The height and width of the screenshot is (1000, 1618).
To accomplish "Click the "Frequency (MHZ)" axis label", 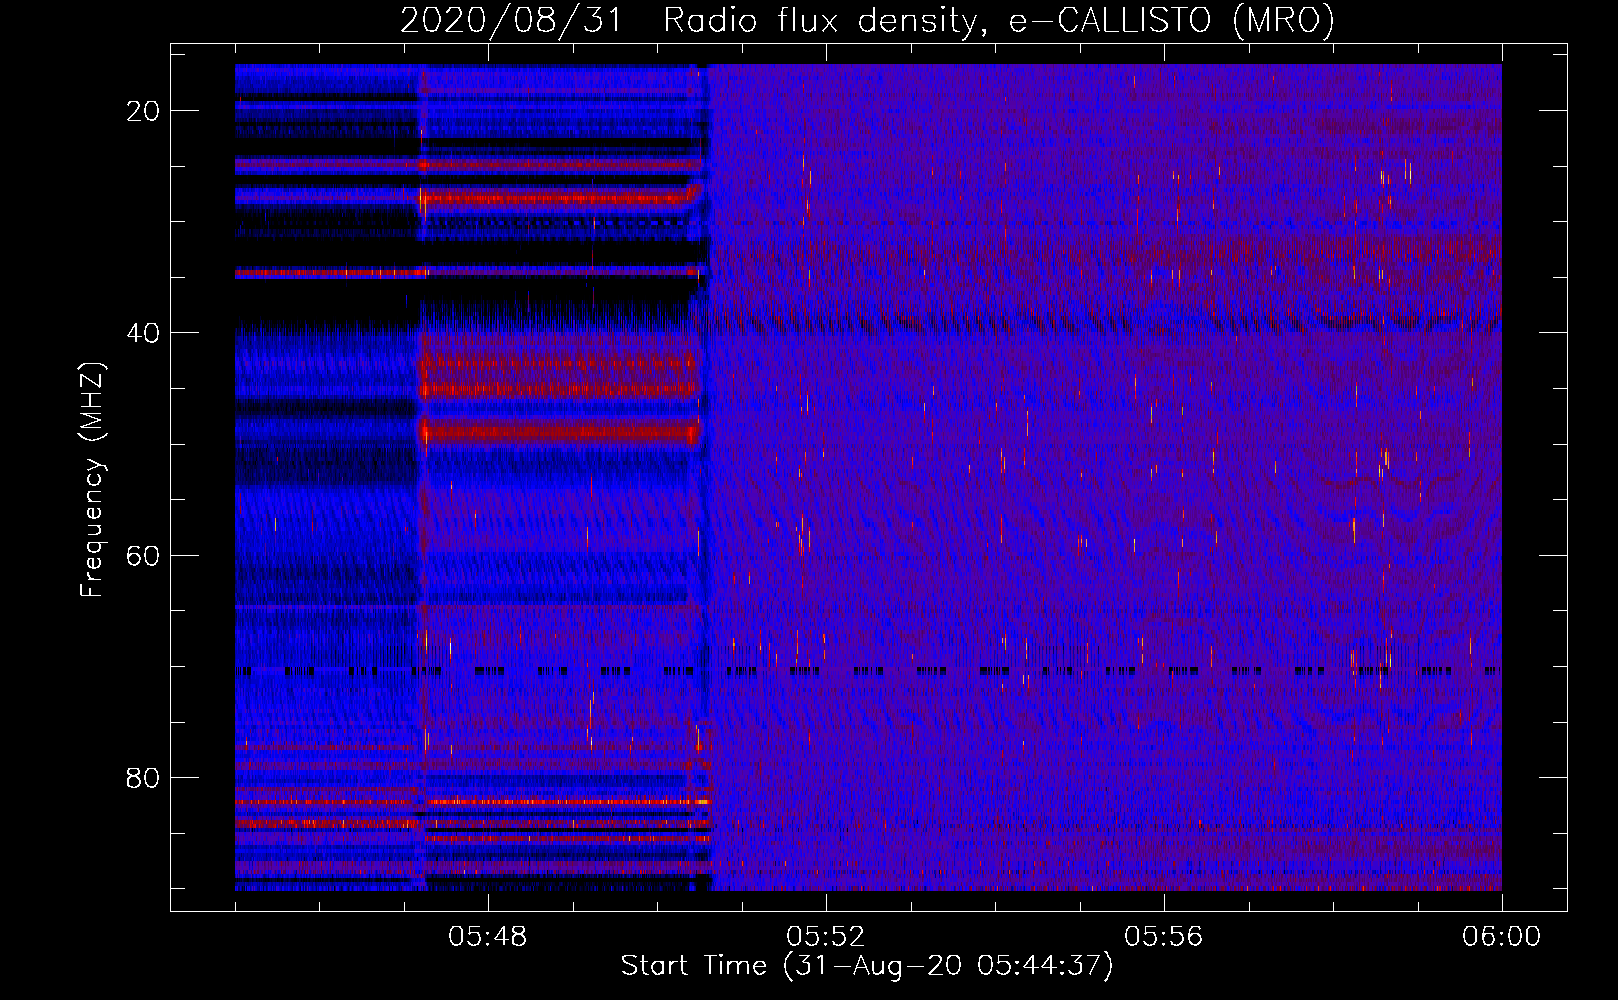I will [x=91, y=480].
